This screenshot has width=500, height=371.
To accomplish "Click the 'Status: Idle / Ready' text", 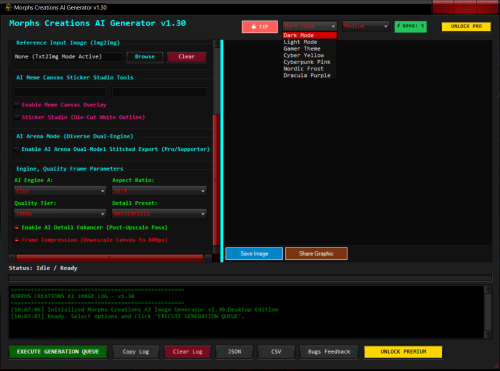I will click(x=43, y=268).
